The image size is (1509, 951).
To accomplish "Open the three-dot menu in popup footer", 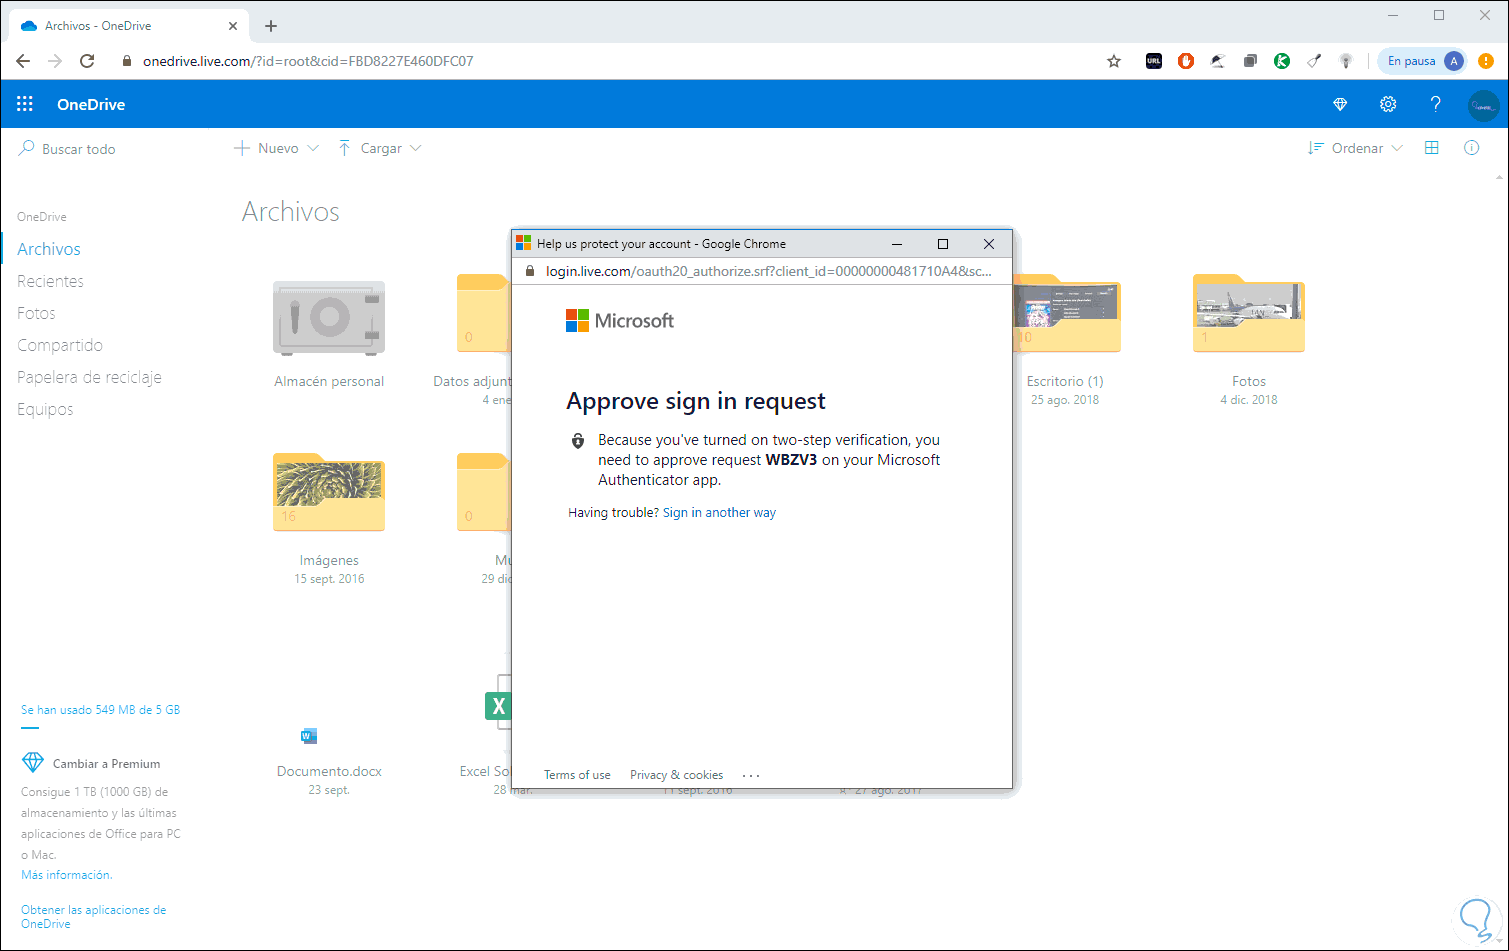I will 751,775.
